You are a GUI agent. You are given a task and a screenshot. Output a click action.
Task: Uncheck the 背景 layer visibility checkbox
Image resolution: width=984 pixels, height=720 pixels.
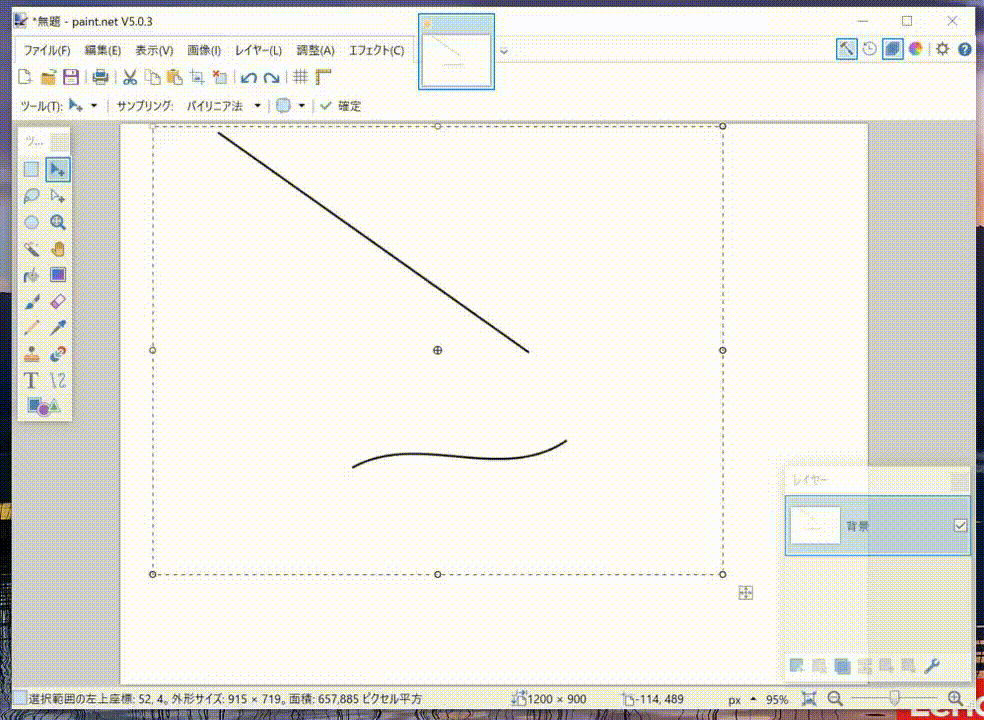pyautogui.click(x=960, y=525)
